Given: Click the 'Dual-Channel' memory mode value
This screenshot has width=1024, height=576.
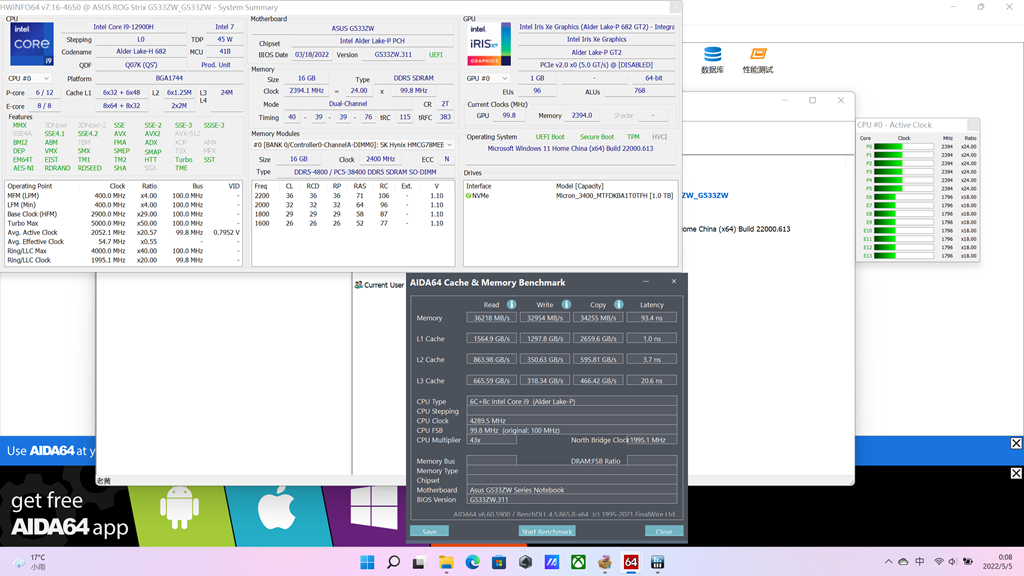Looking at the screenshot, I should pos(348,104).
